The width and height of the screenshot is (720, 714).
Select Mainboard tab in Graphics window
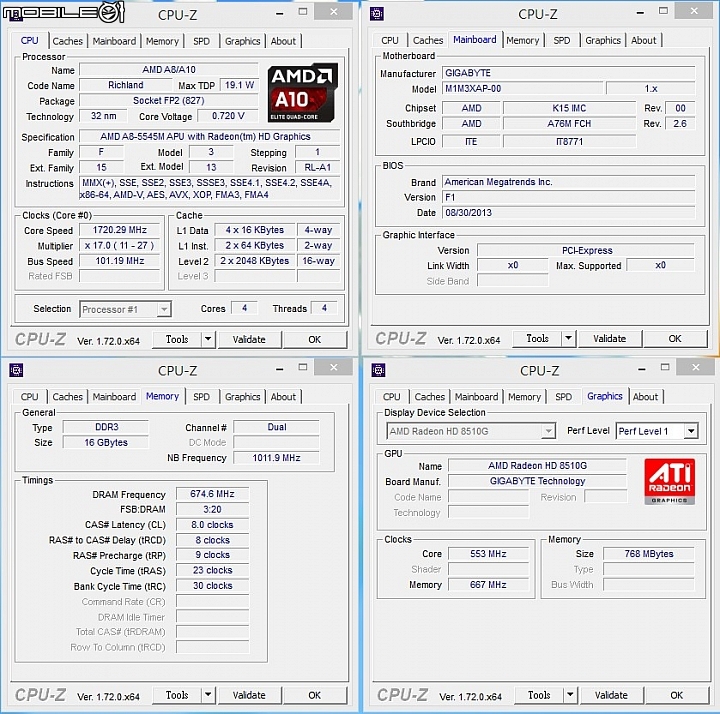476,396
